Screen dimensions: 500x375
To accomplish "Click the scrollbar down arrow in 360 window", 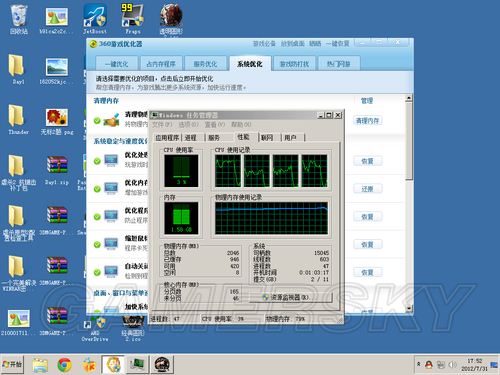I will pyautogui.click(x=409, y=308).
